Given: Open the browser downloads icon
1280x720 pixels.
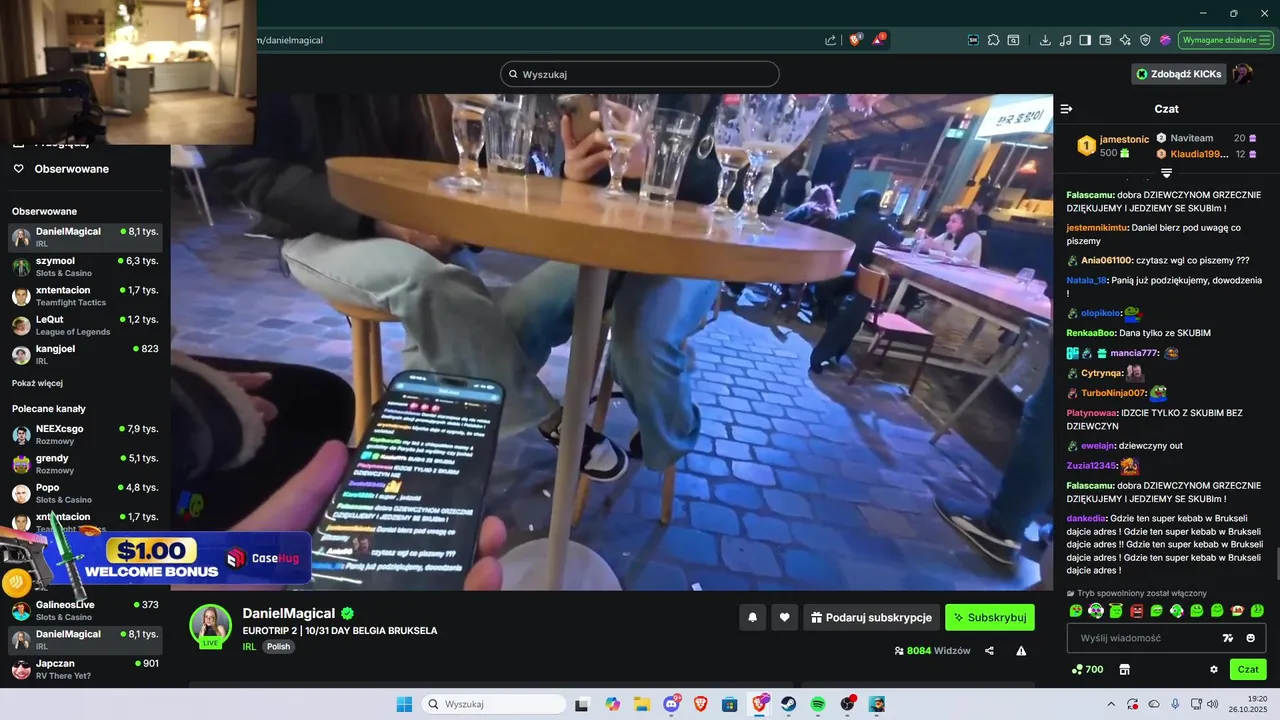Looking at the screenshot, I should 1045,40.
